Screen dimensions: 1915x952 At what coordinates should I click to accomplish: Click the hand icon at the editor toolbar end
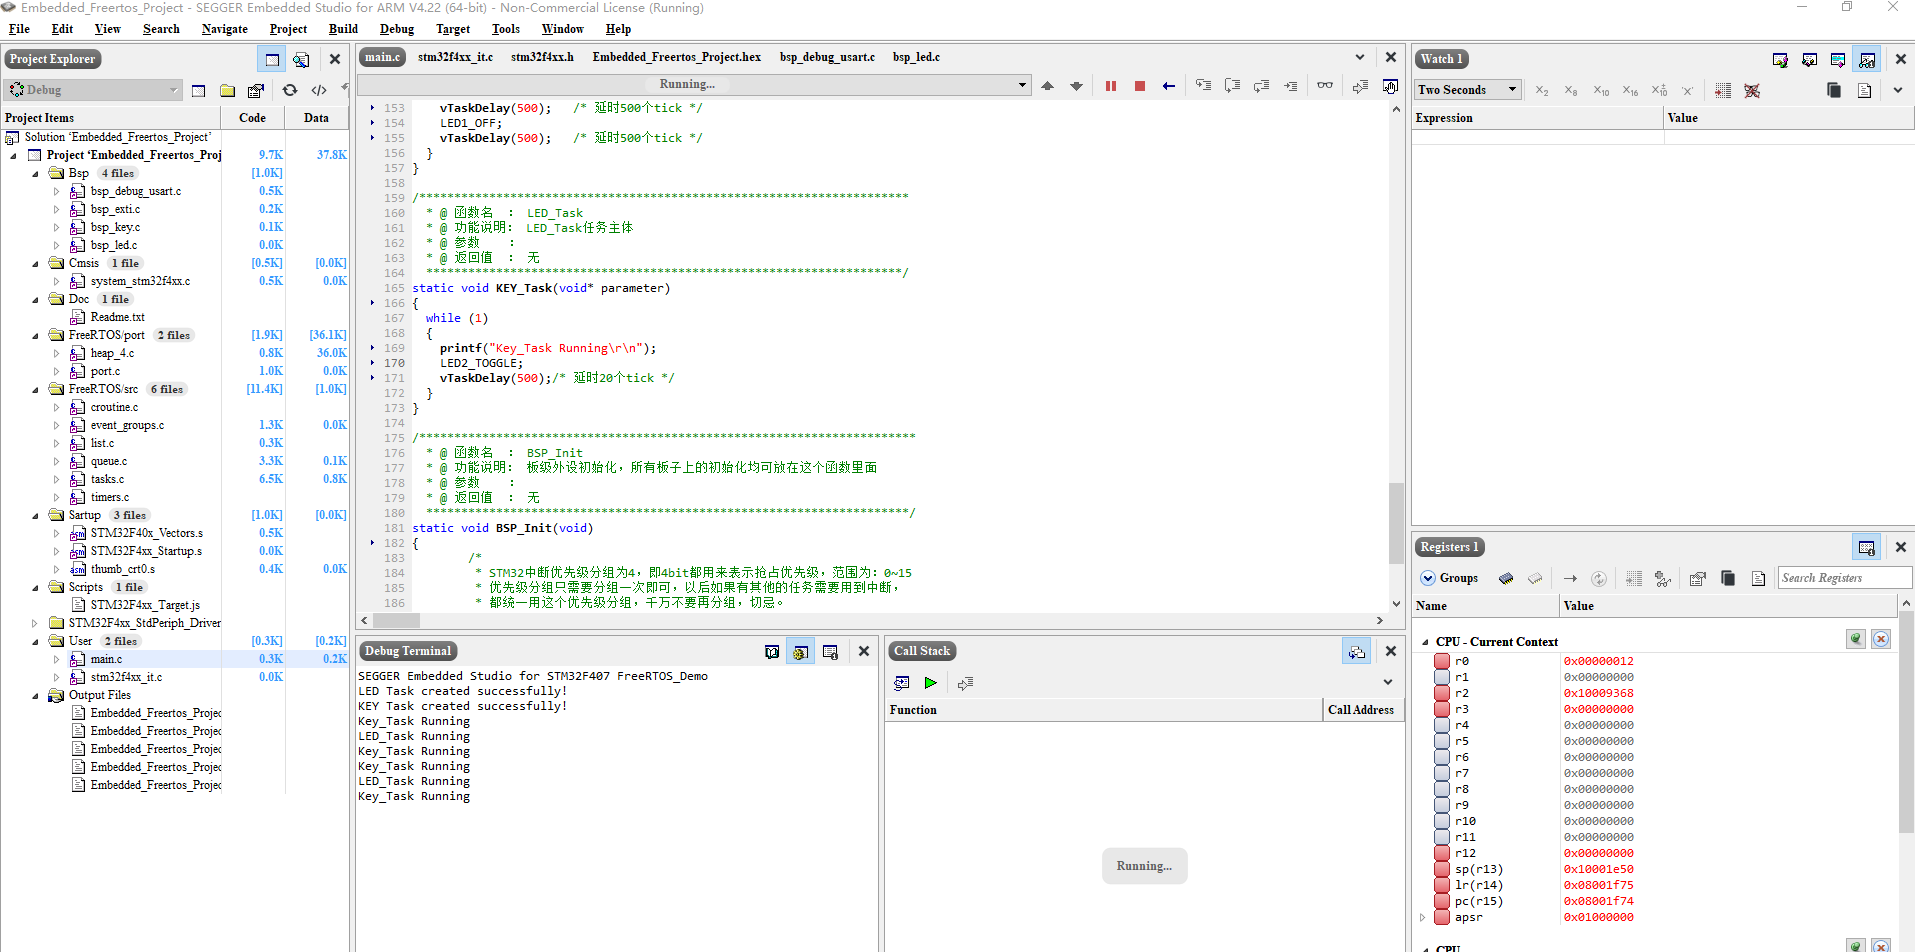tap(1390, 86)
